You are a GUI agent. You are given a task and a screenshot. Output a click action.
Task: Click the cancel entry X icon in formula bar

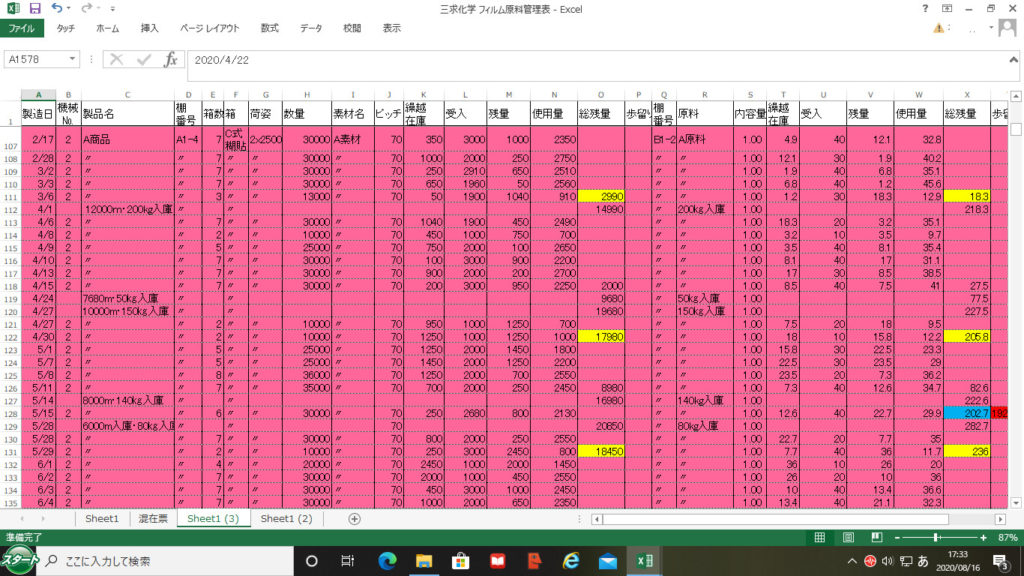click(x=117, y=59)
